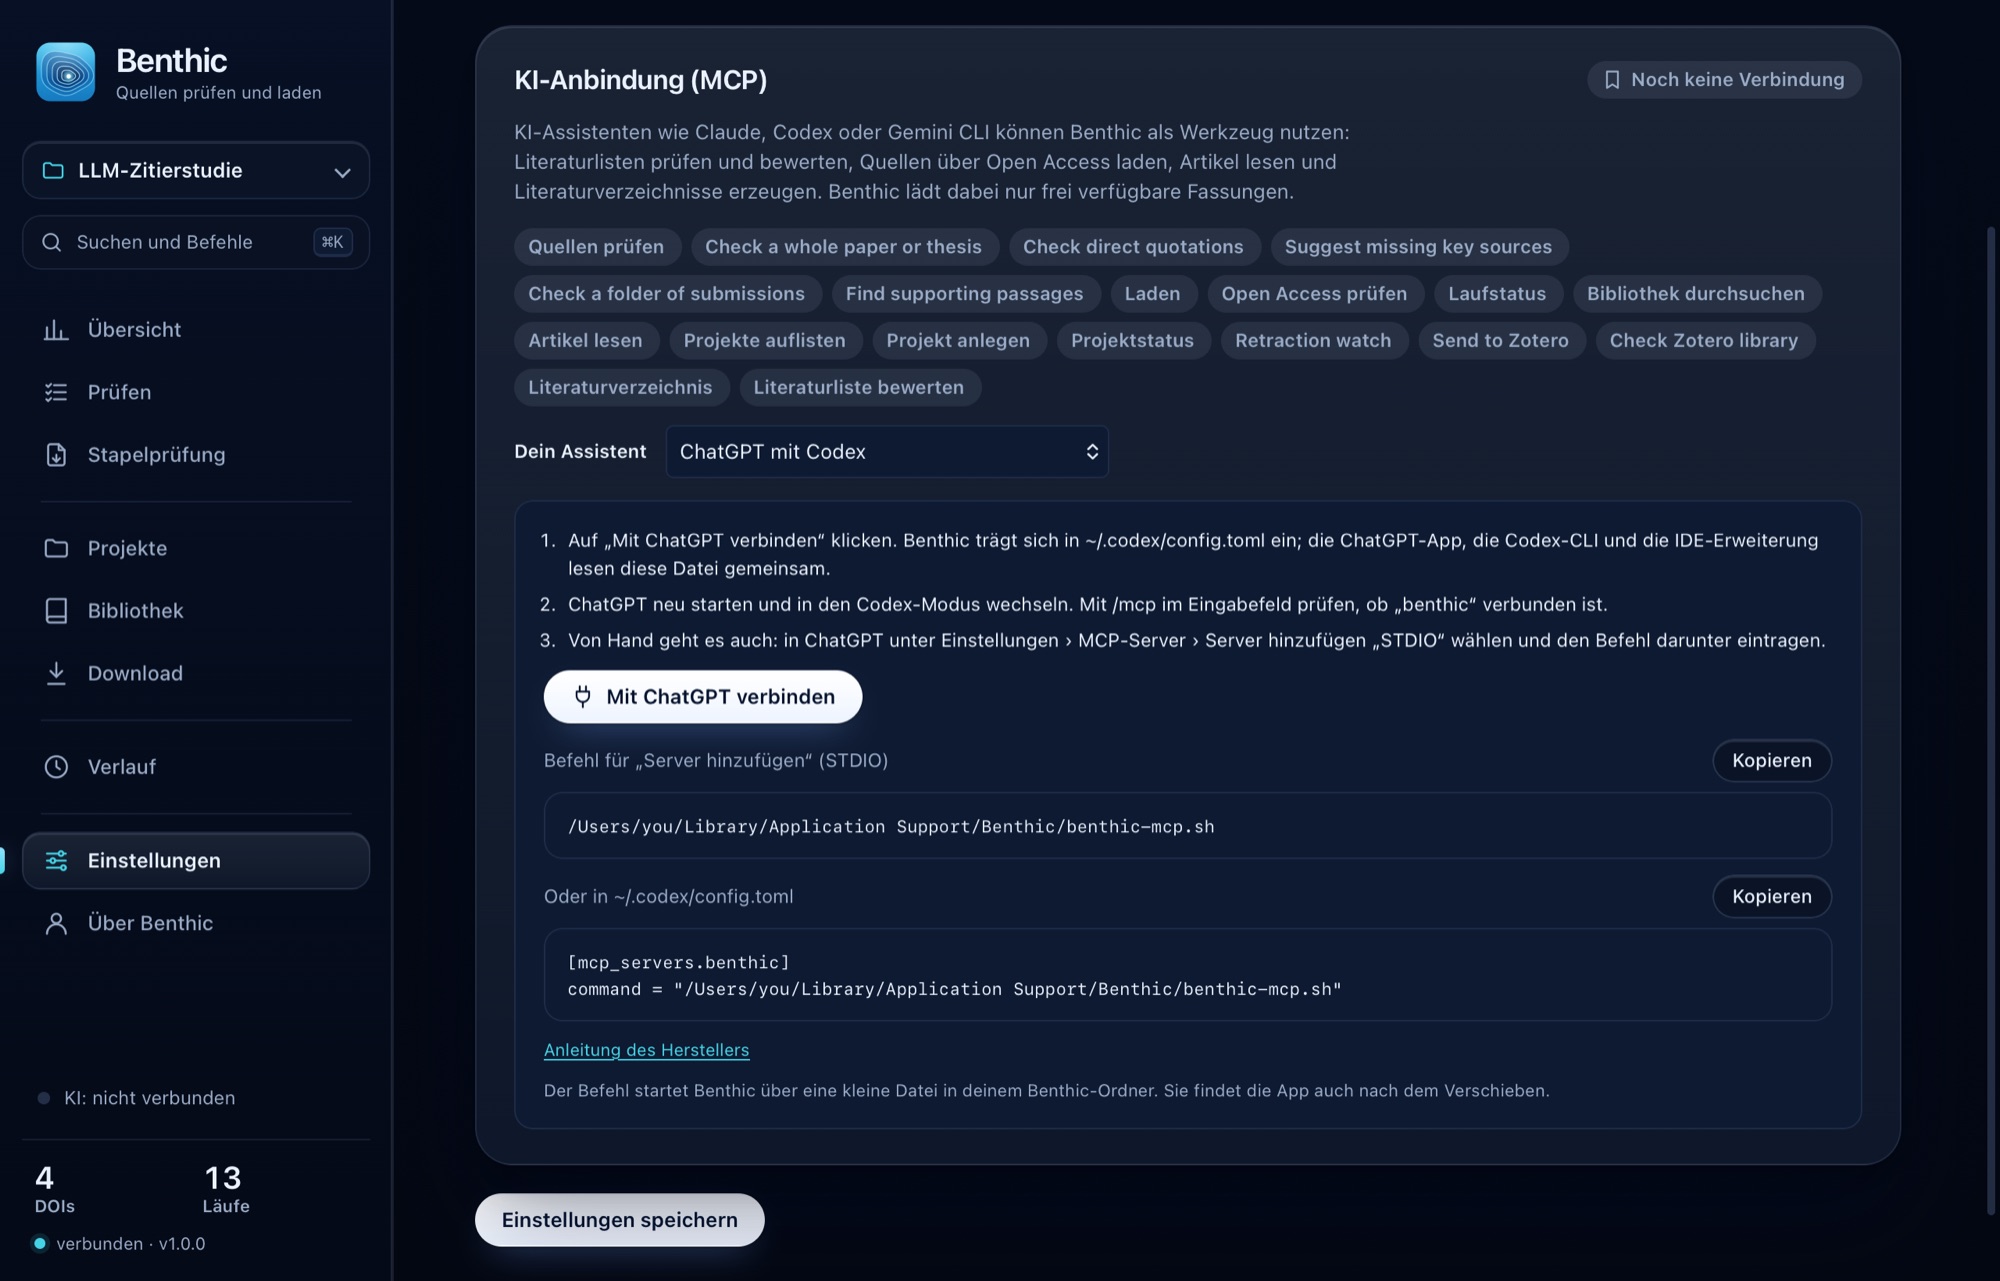Copy the config.toml snippet
2000x1281 pixels.
pyautogui.click(x=1771, y=897)
